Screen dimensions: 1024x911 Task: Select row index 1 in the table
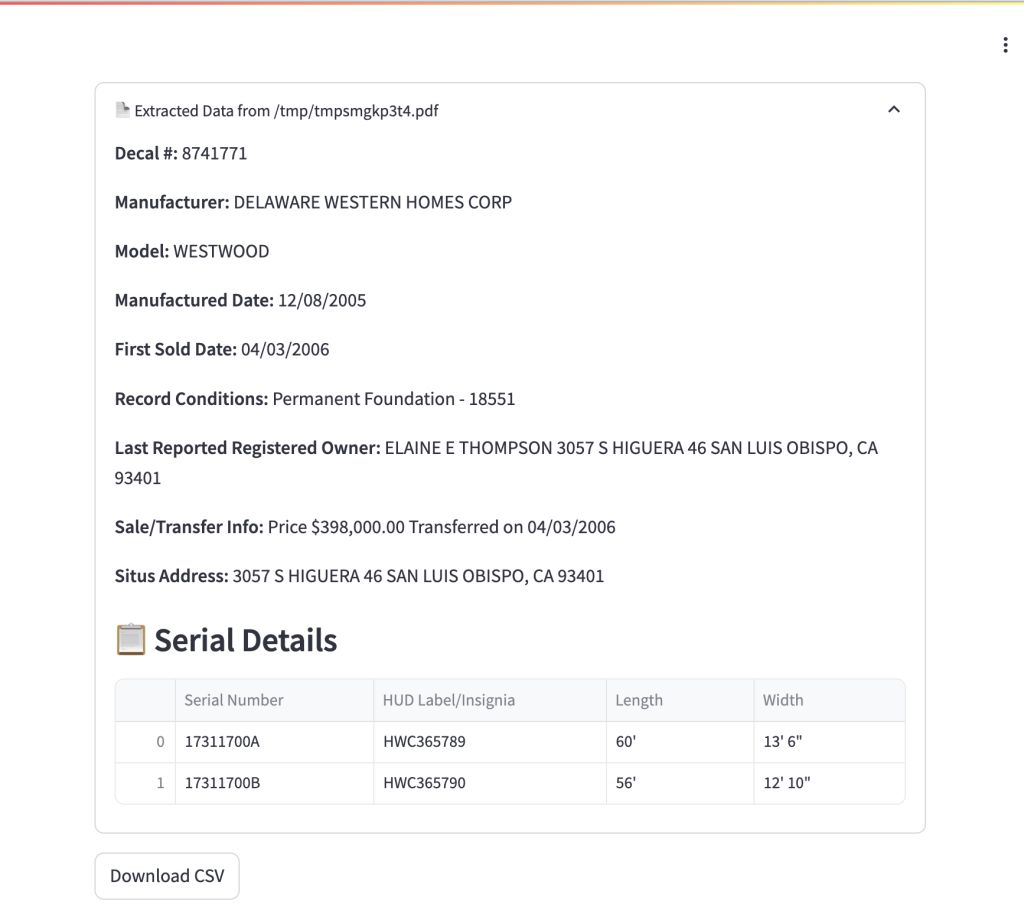point(160,783)
